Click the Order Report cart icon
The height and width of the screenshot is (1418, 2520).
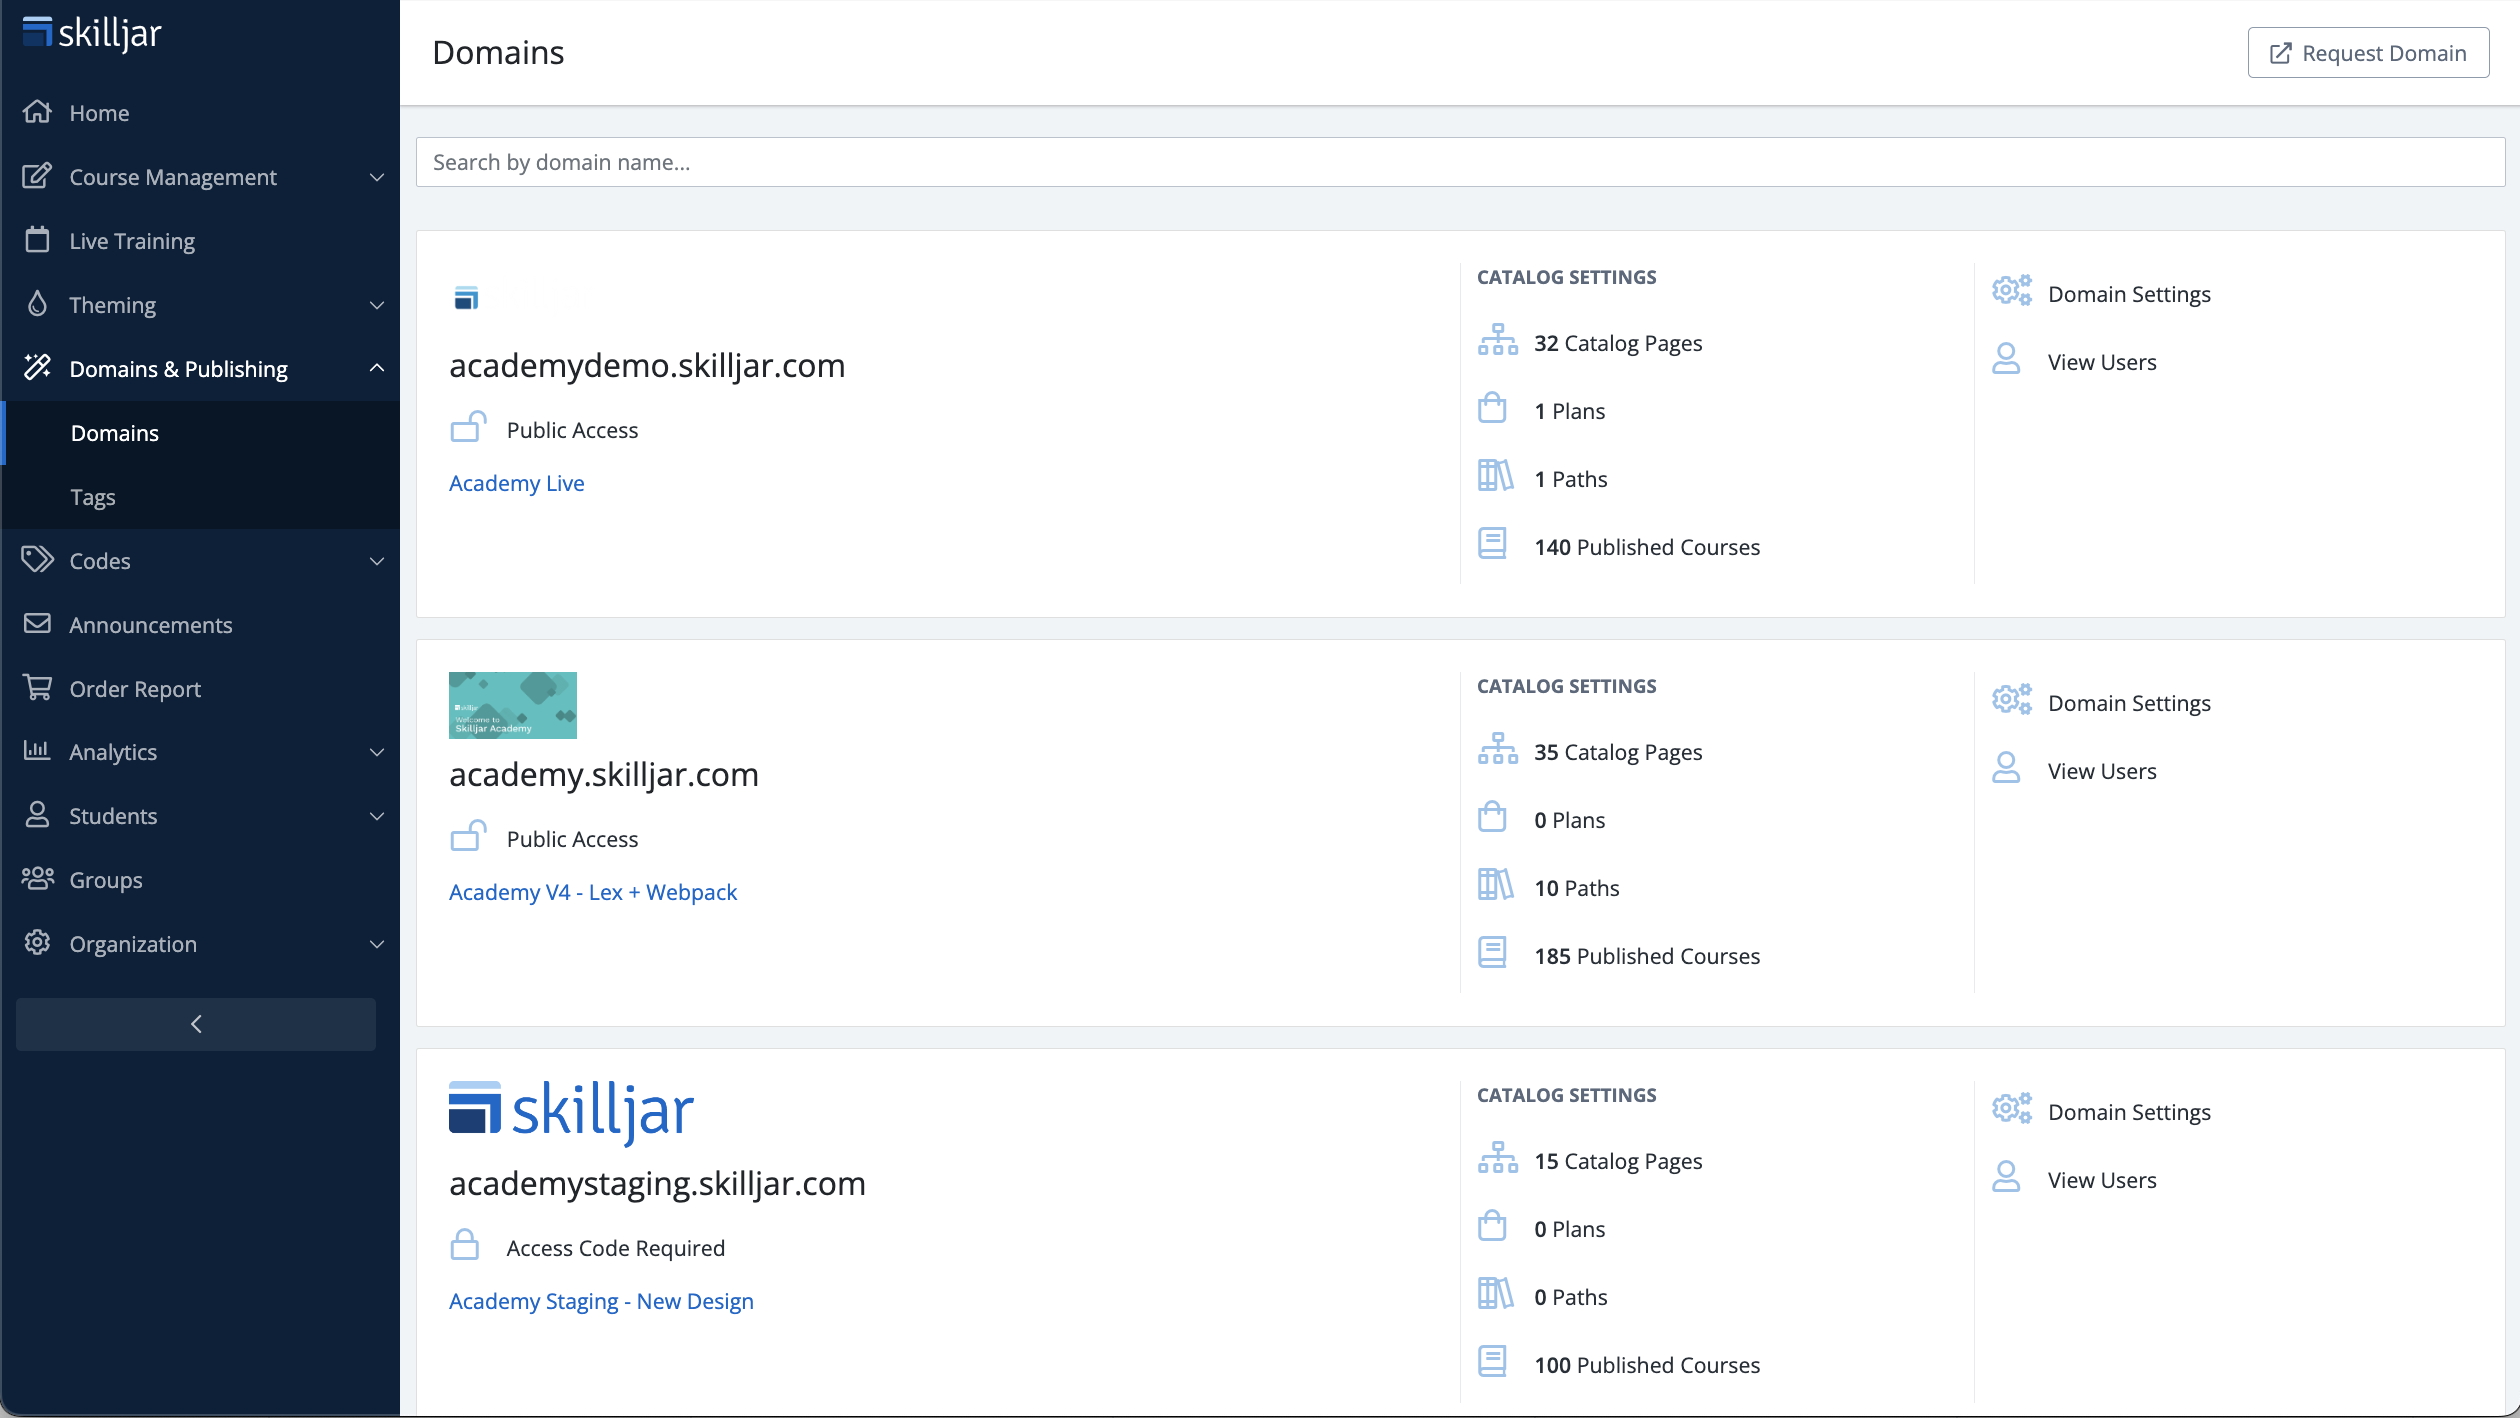click(x=37, y=688)
